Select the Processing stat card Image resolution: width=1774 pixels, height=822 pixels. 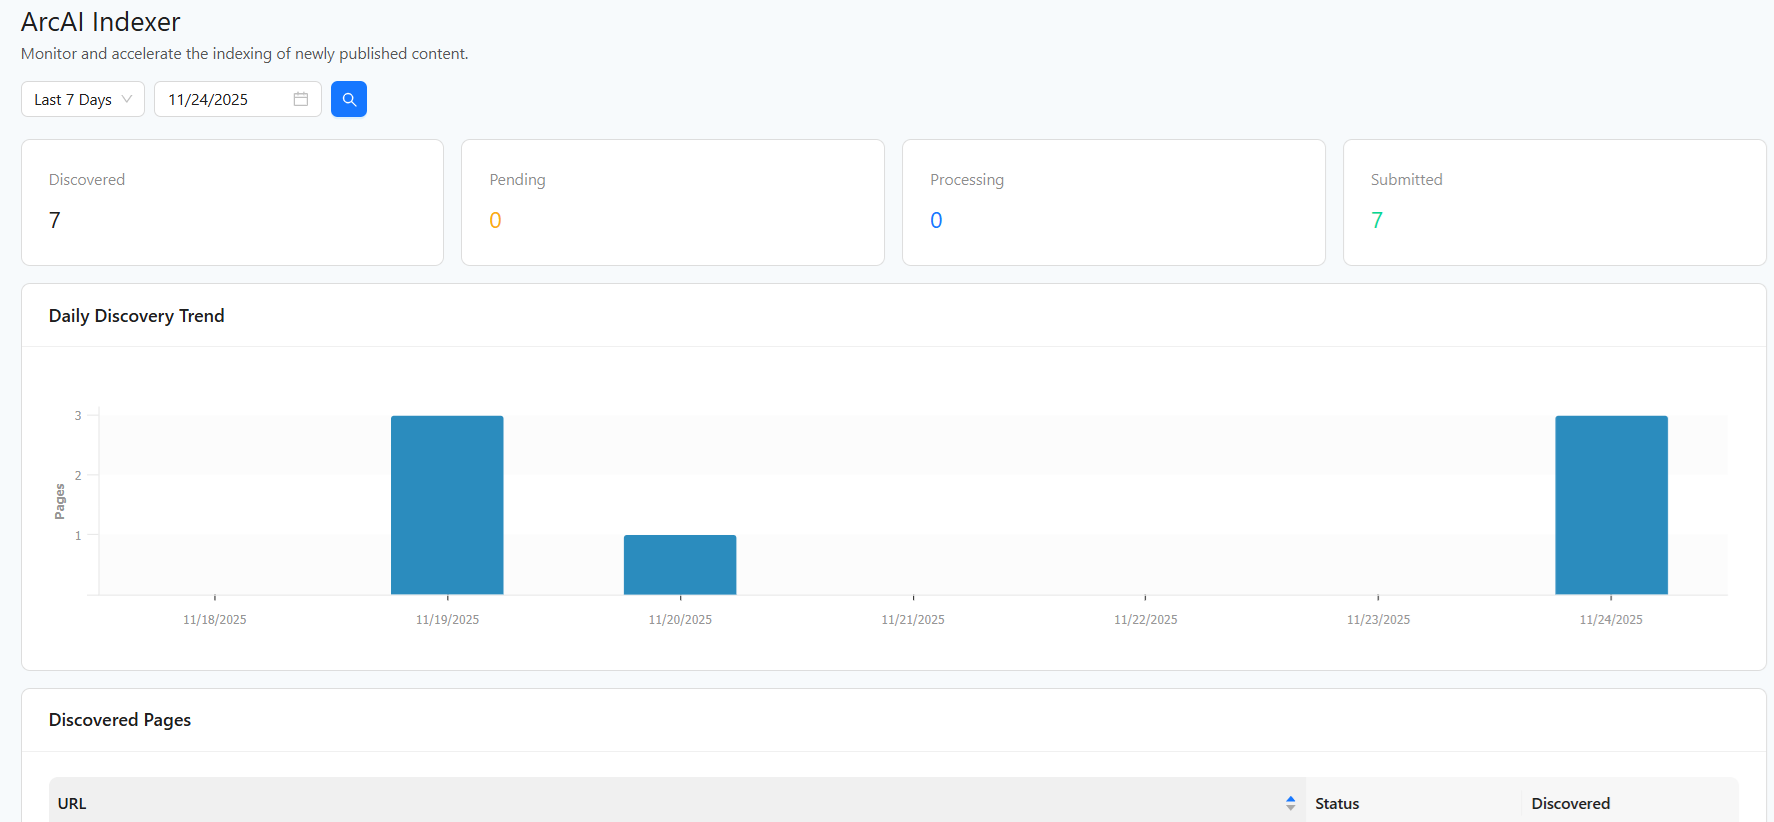[1113, 202]
